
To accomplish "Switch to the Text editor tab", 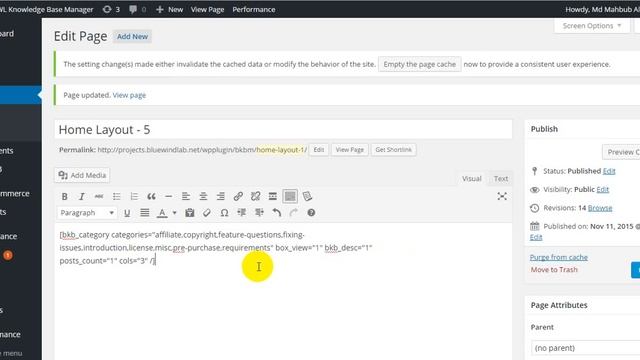I will tap(500, 178).
